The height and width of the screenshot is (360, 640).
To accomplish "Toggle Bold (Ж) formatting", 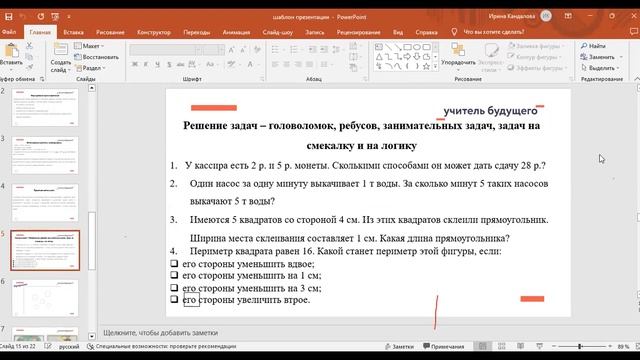I will [134, 64].
